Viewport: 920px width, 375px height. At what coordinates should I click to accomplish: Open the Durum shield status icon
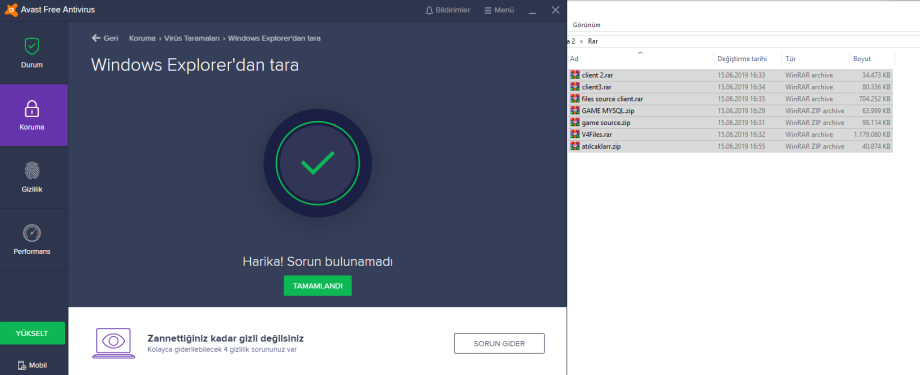(32, 46)
